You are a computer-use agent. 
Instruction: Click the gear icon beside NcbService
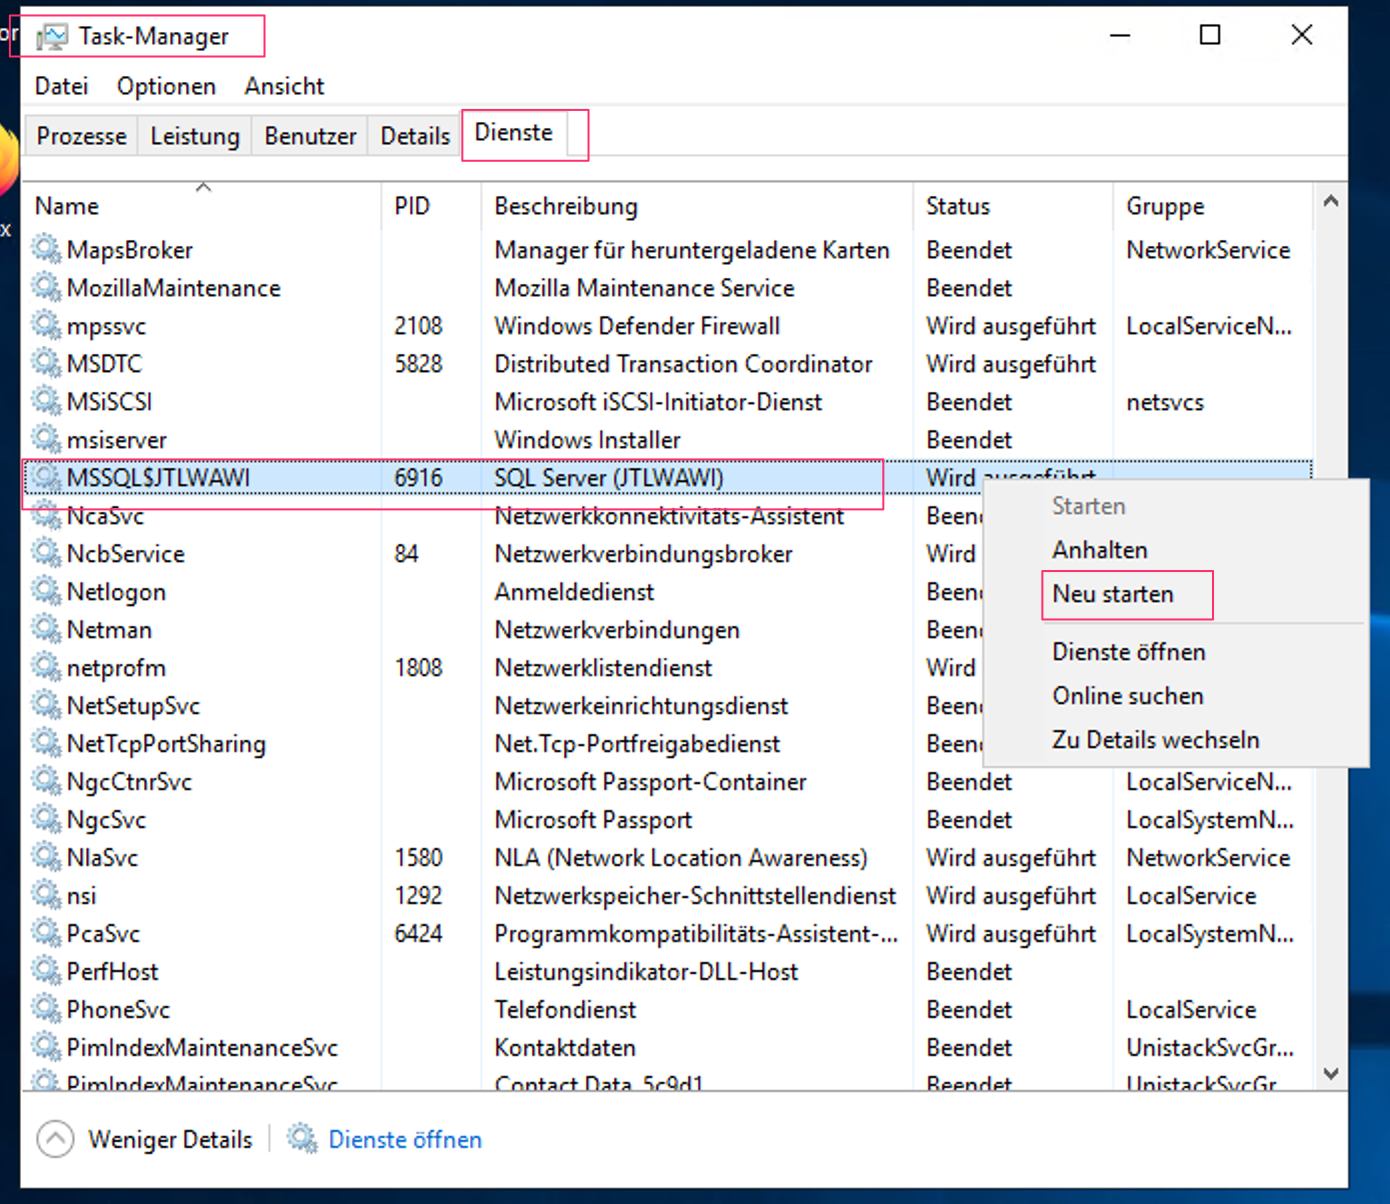click(46, 553)
